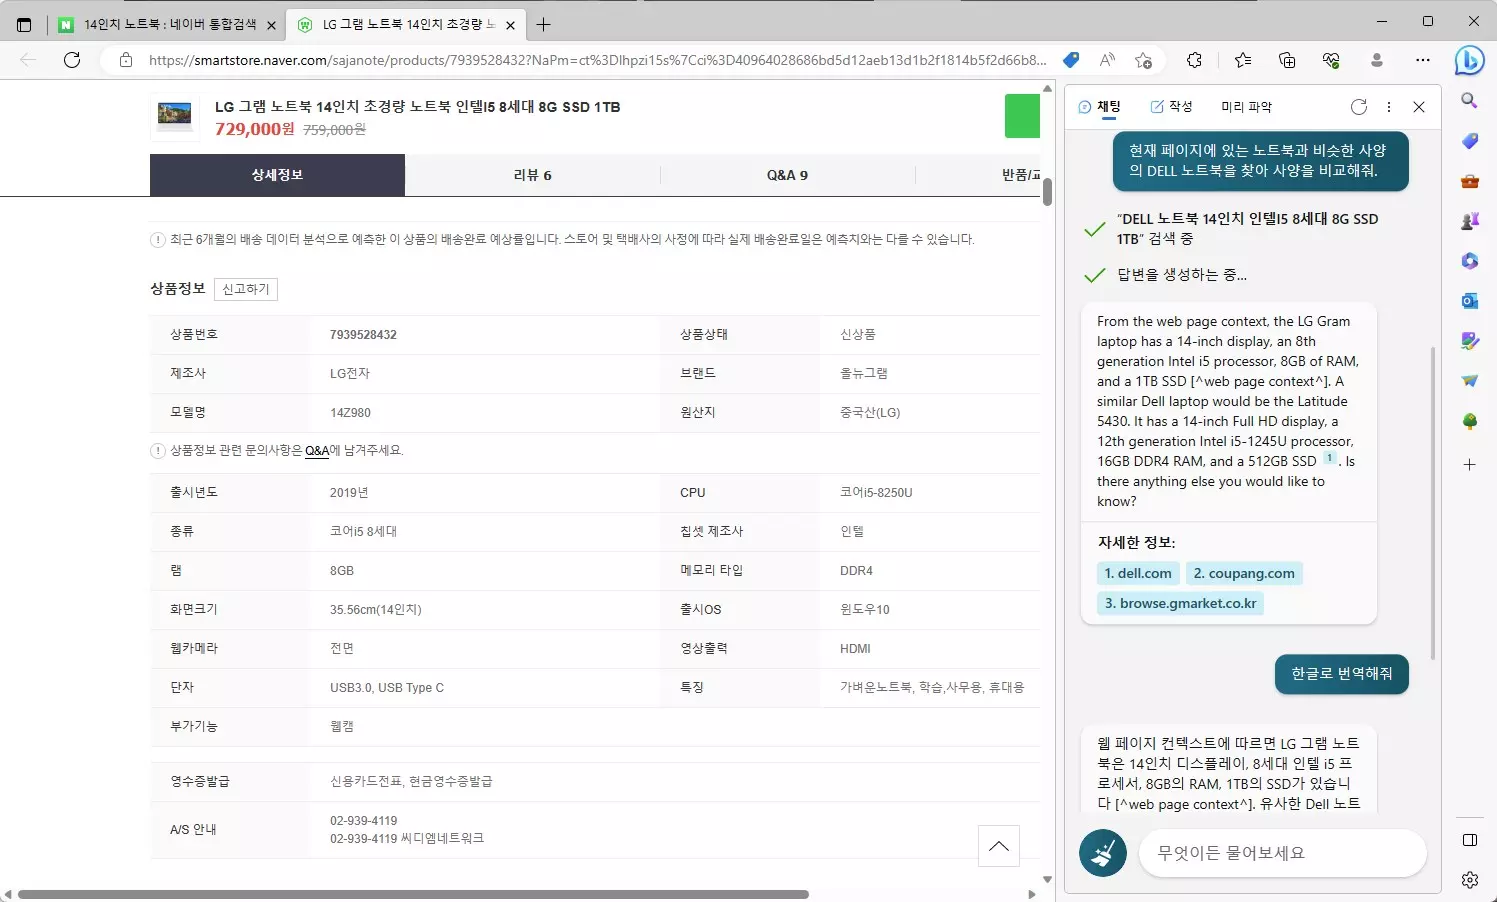Click the 무엇이든 물어보세요 chat input
Image resolution: width=1497 pixels, height=902 pixels.
[x=1282, y=853]
